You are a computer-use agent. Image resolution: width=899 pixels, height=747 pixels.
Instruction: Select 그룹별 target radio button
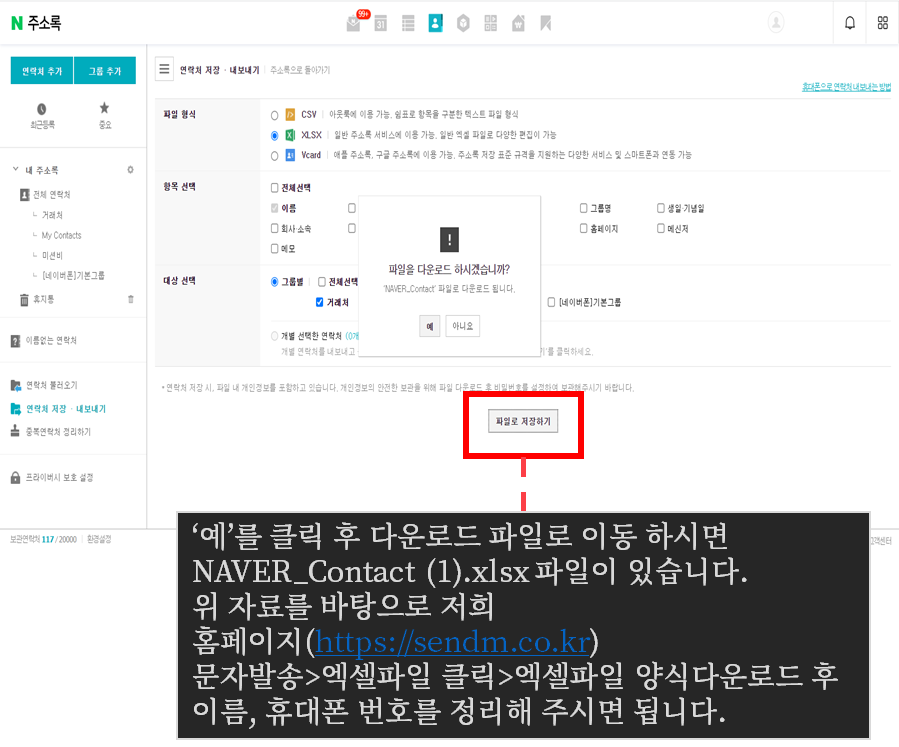(275, 281)
